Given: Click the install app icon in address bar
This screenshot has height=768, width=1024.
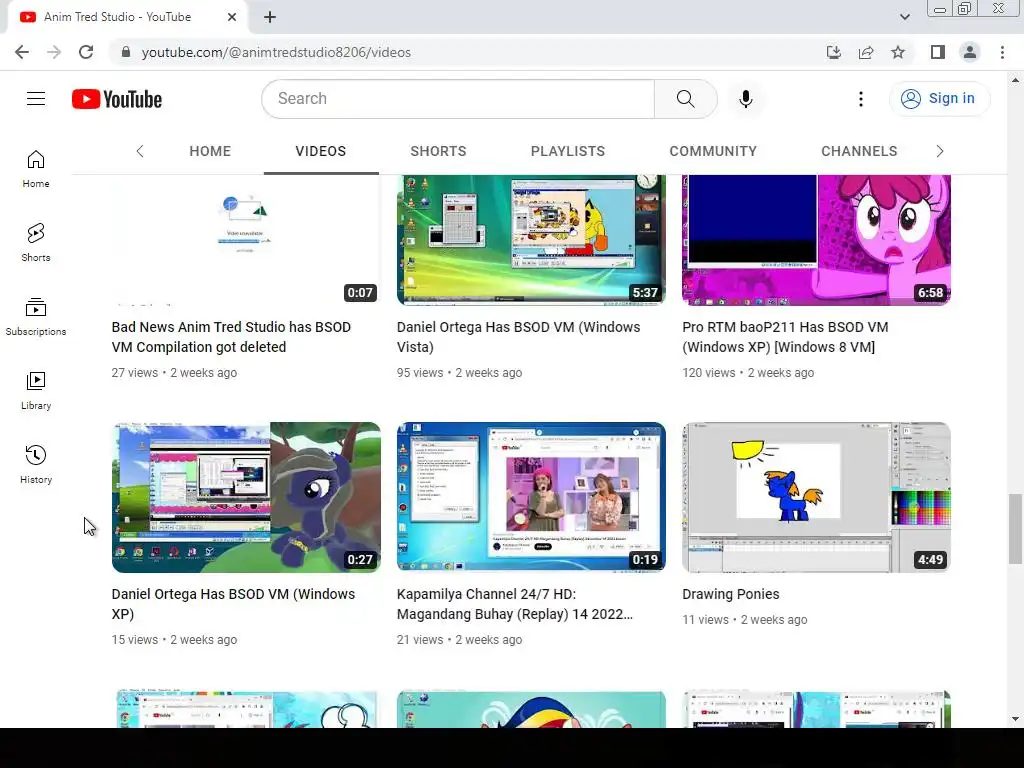Looking at the screenshot, I should click(x=833, y=52).
